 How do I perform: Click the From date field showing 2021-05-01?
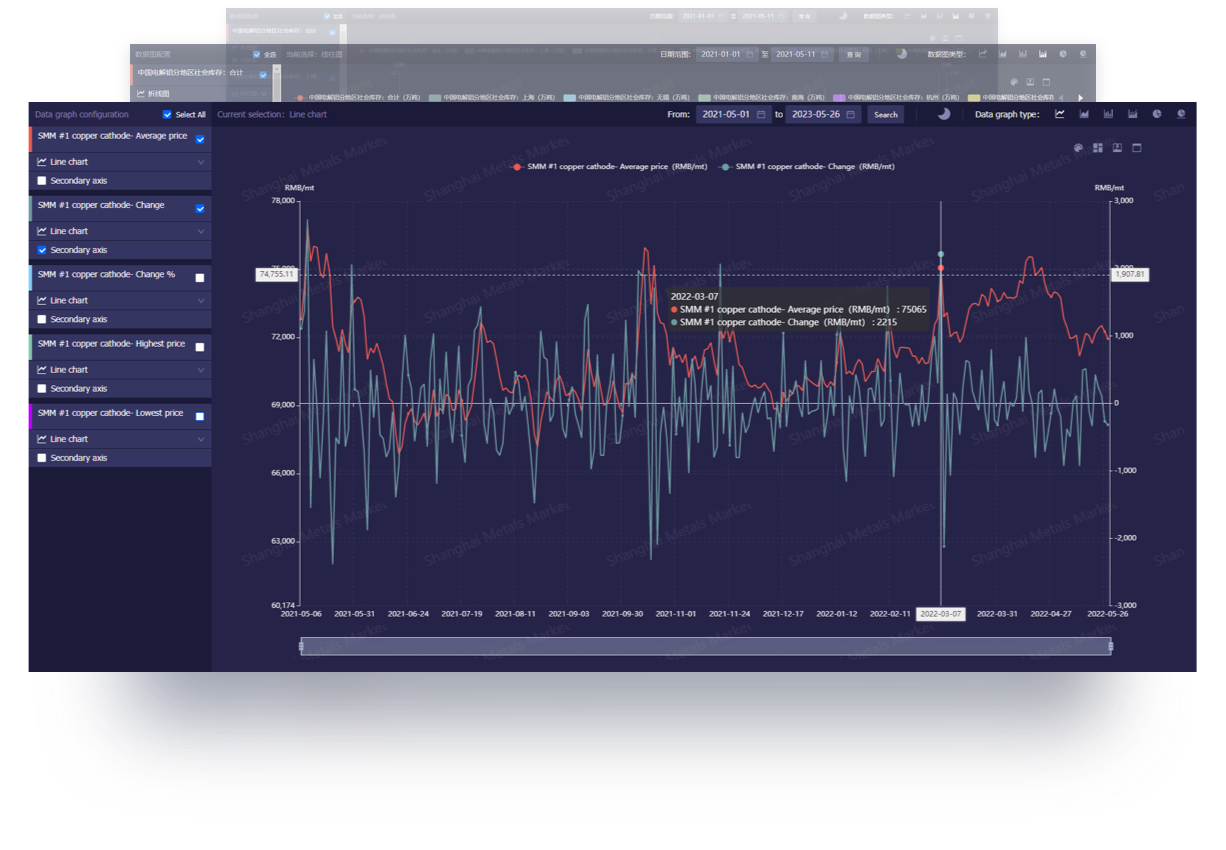coord(728,114)
